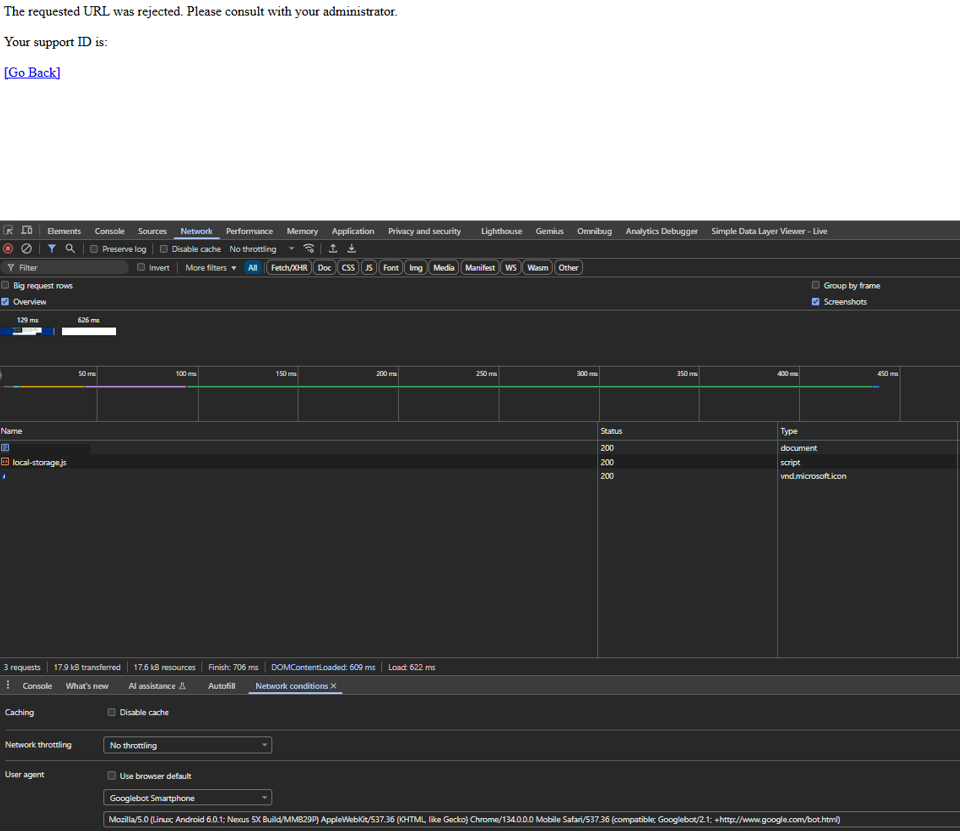Open Privacy and security tab

tap(424, 231)
